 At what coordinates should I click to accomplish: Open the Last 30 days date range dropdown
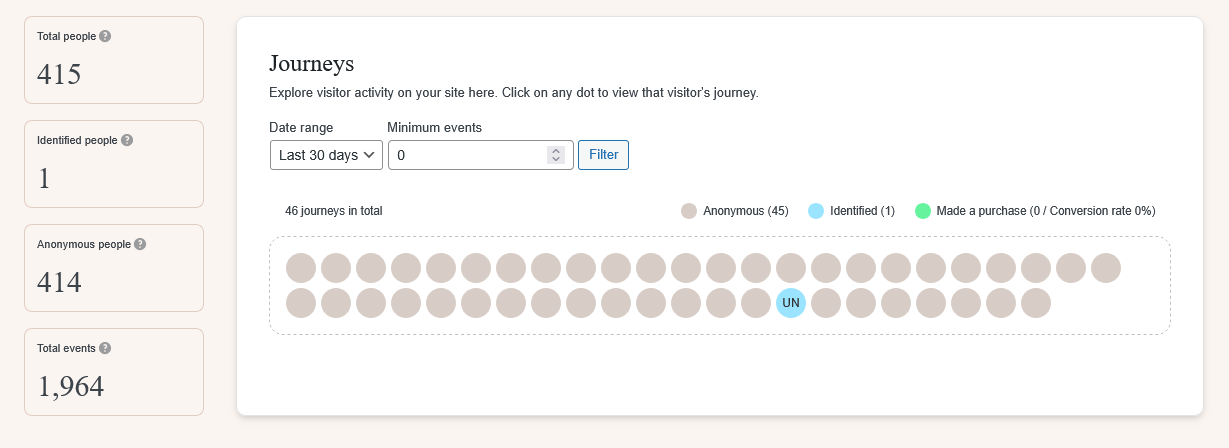pos(326,155)
